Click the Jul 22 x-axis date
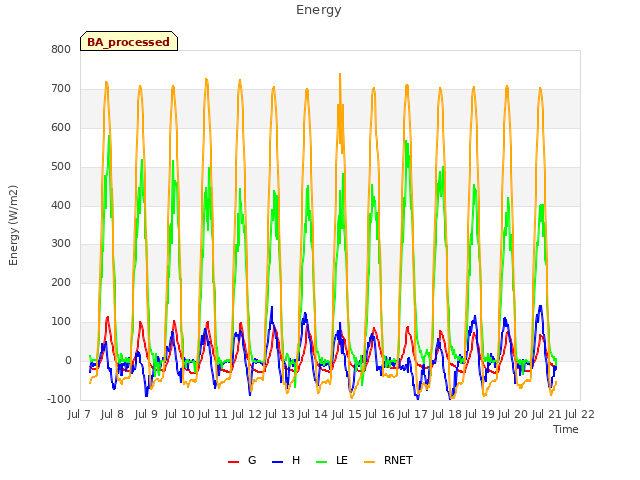The width and height of the screenshot is (640, 480). point(580,414)
